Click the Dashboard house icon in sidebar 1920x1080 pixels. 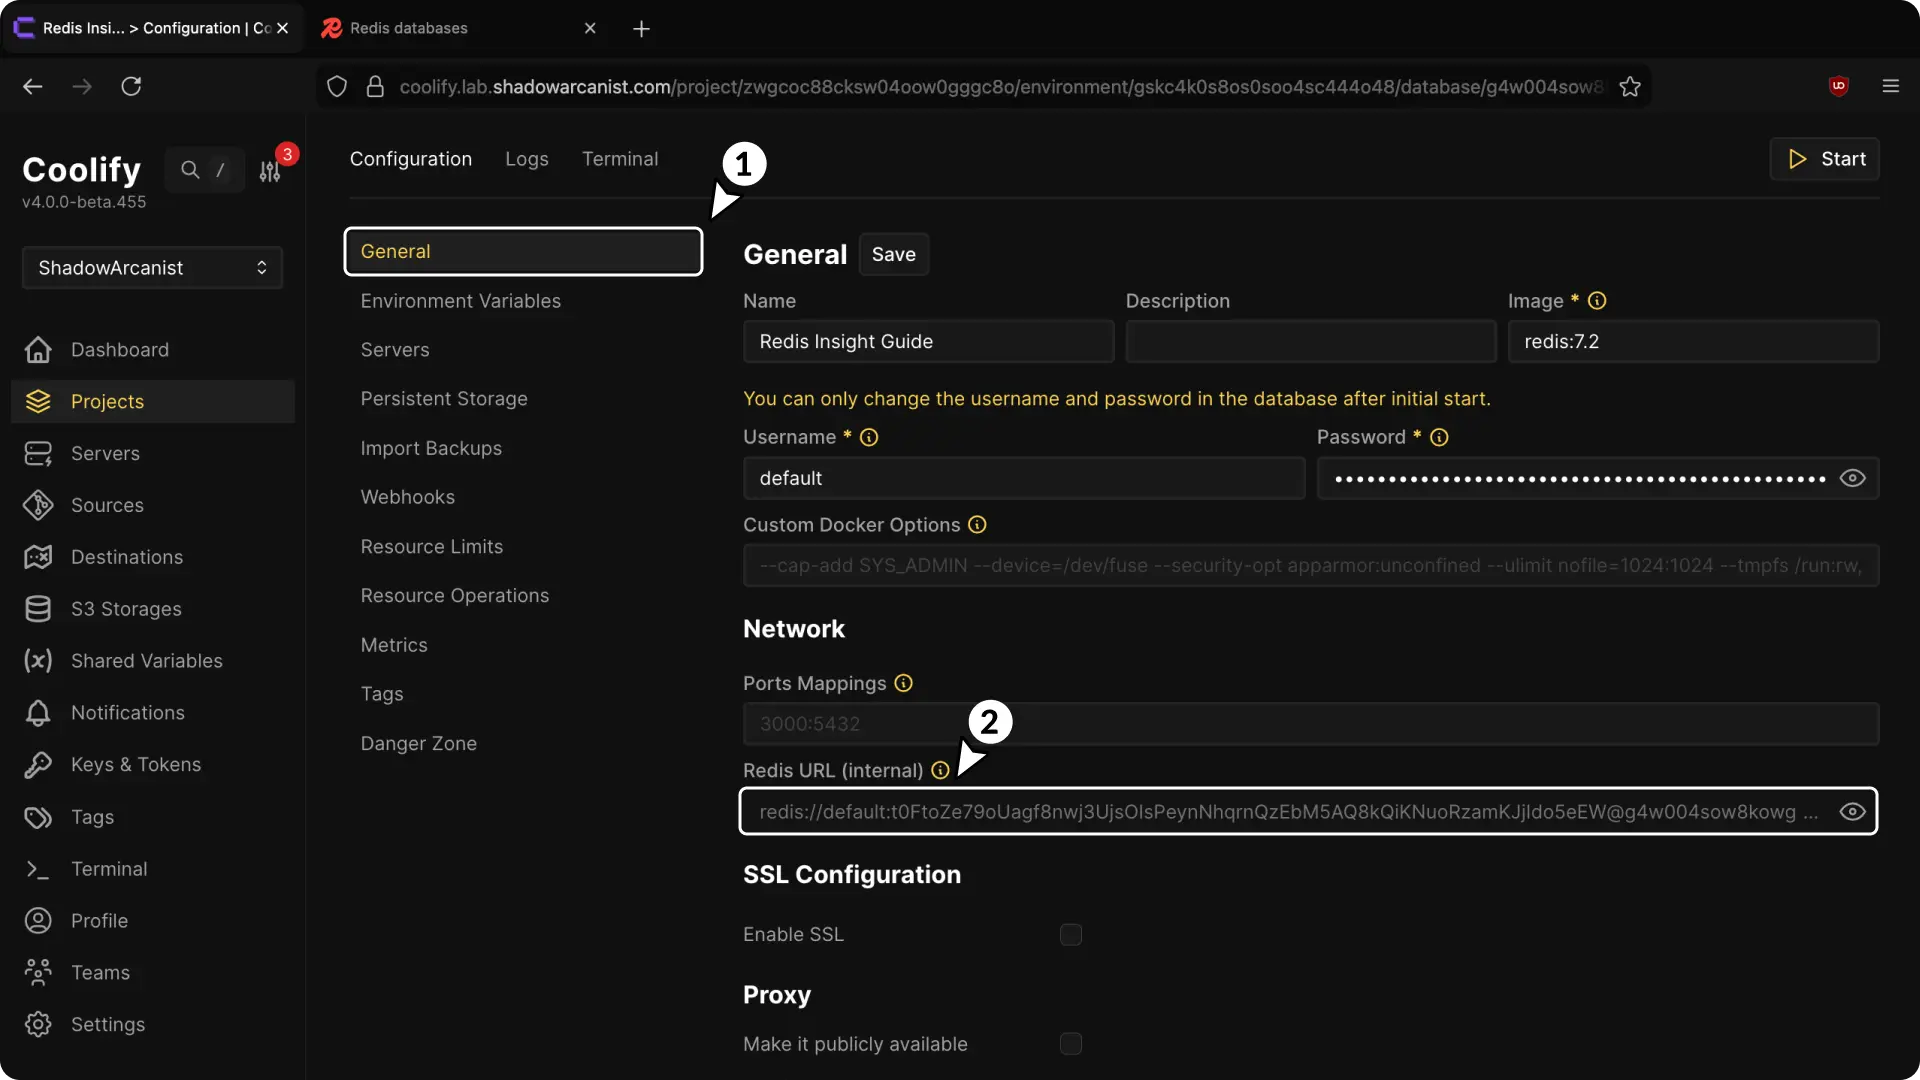38,350
